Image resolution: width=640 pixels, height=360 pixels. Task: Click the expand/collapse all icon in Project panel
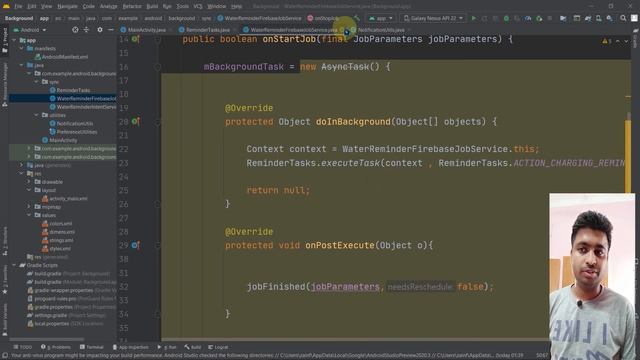tap(86, 30)
